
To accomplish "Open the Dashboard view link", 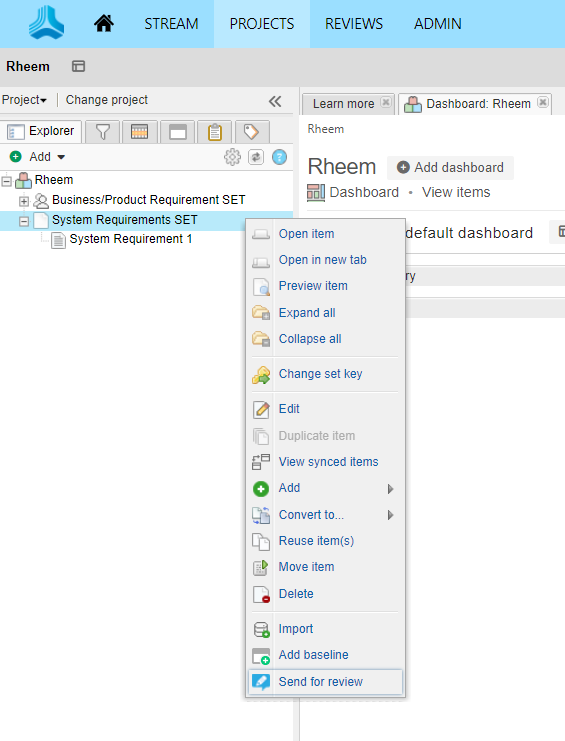I will pos(364,192).
